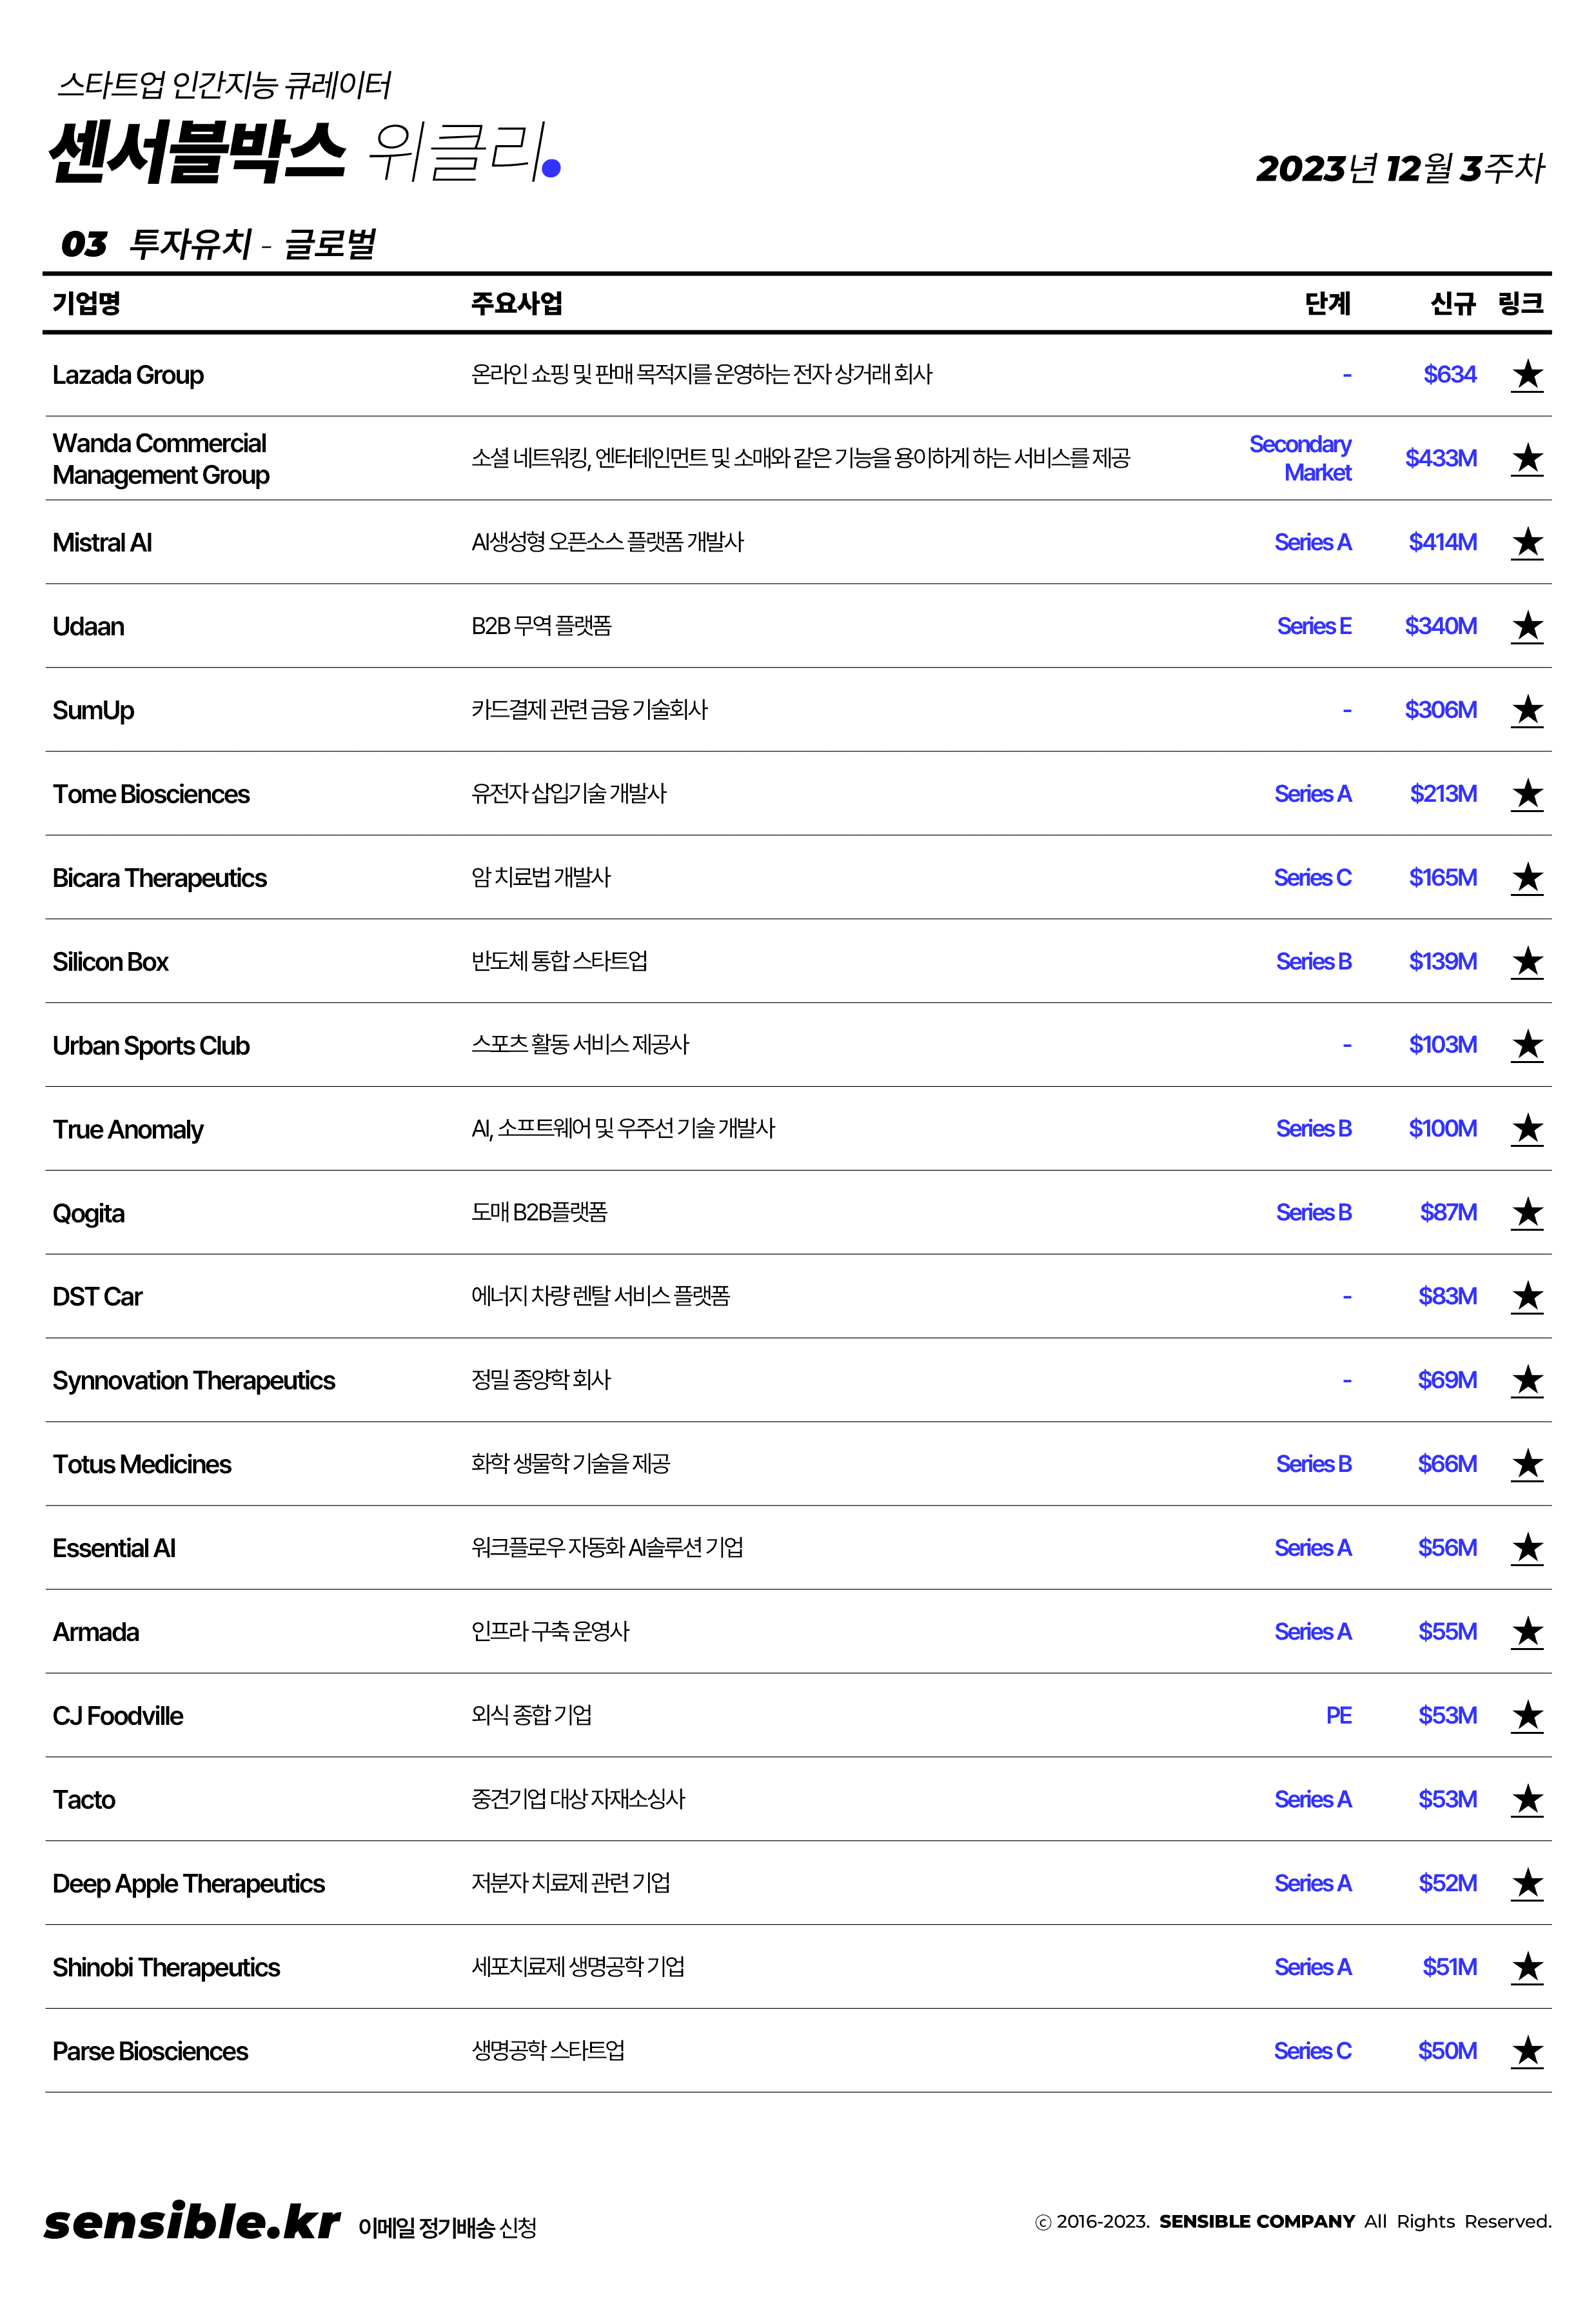Click the 기업명 column header
The height and width of the screenshot is (2306, 1596).
click(86, 303)
